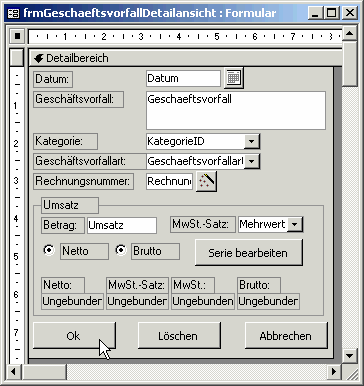Click the Löschen button

179,336
